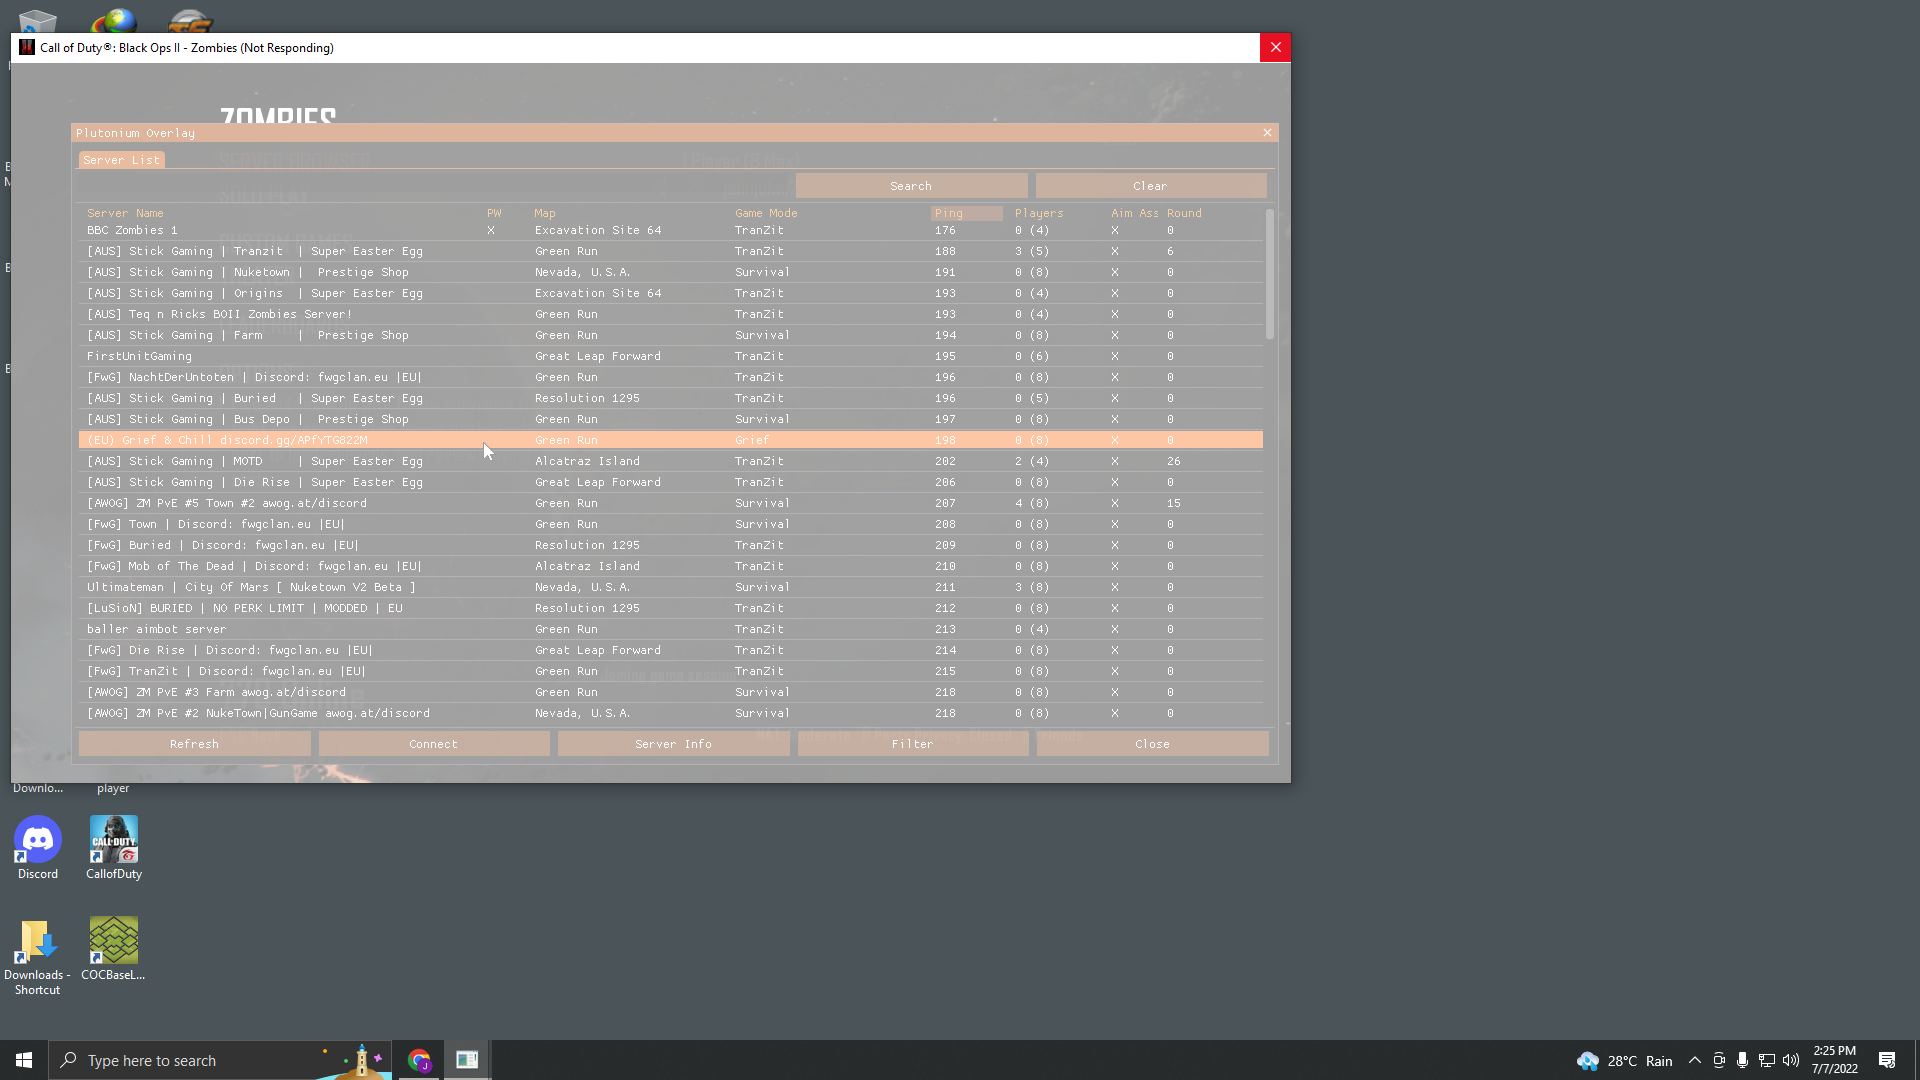The height and width of the screenshot is (1080, 1920).
Task: Select LuSioN BURIED NO PERK LIMIT server
Action: (671, 608)
